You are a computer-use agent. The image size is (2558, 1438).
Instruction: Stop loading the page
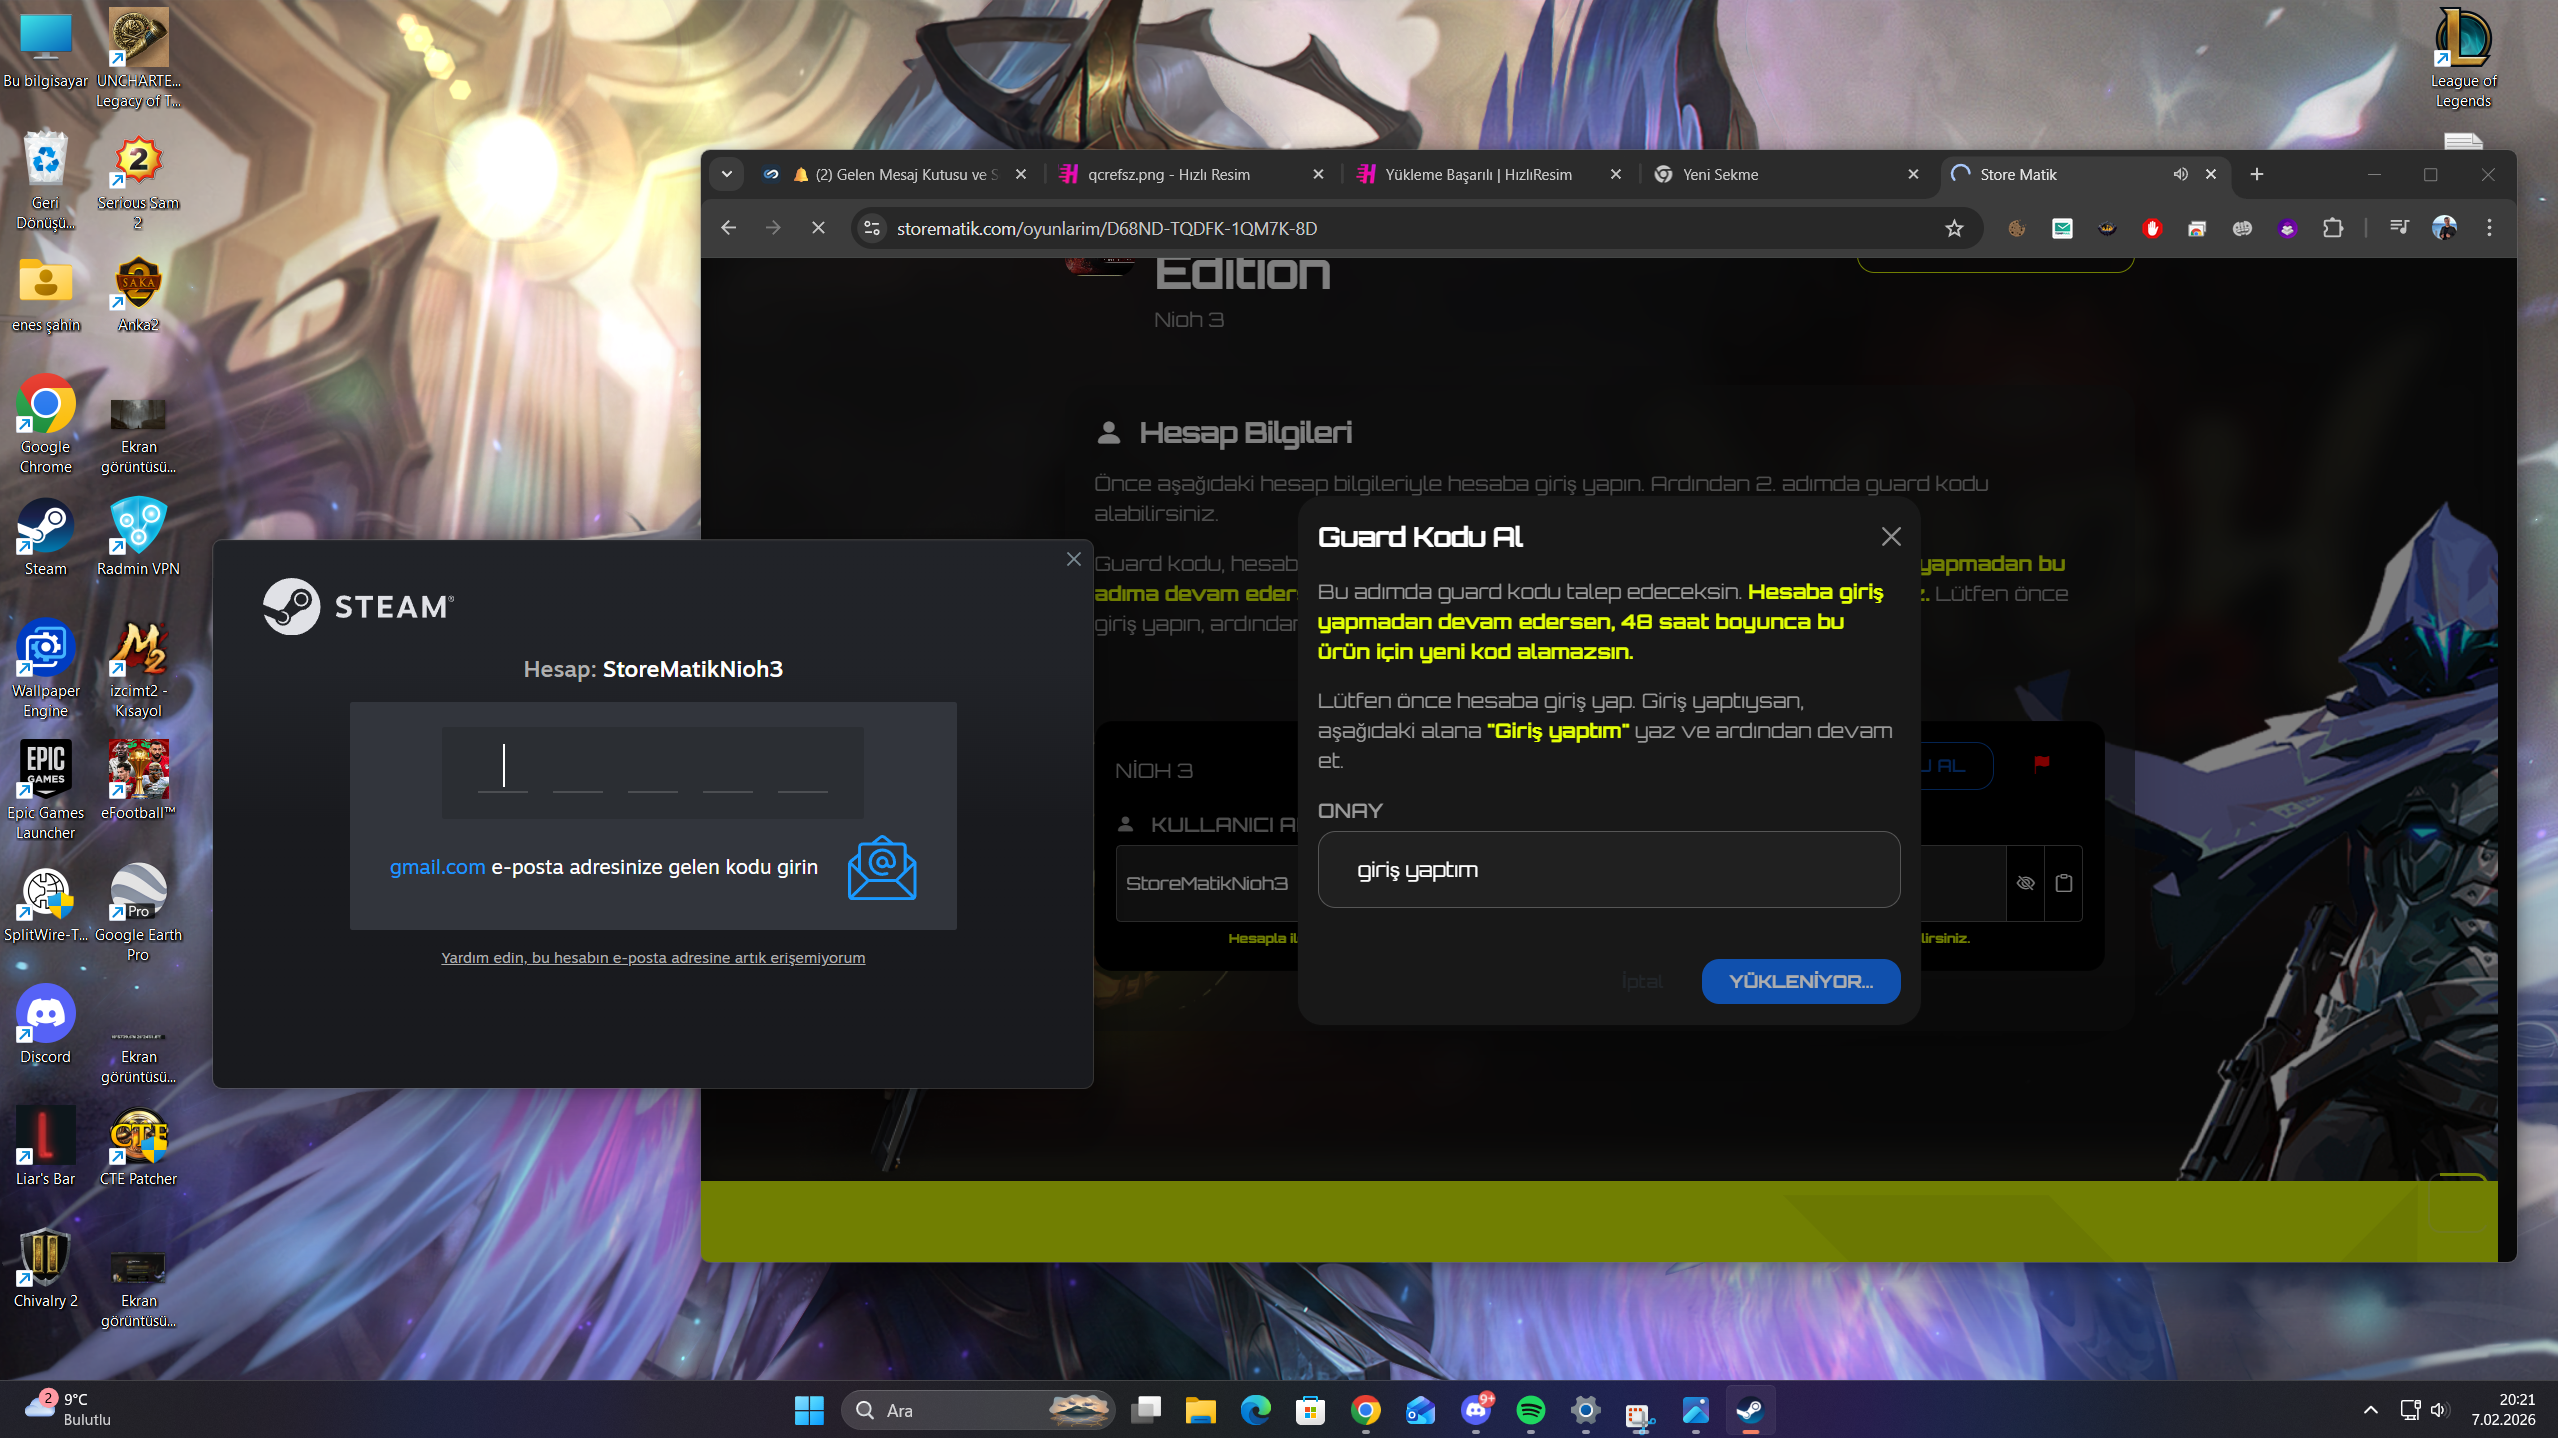pyautogui.click(x=818, y=228)
